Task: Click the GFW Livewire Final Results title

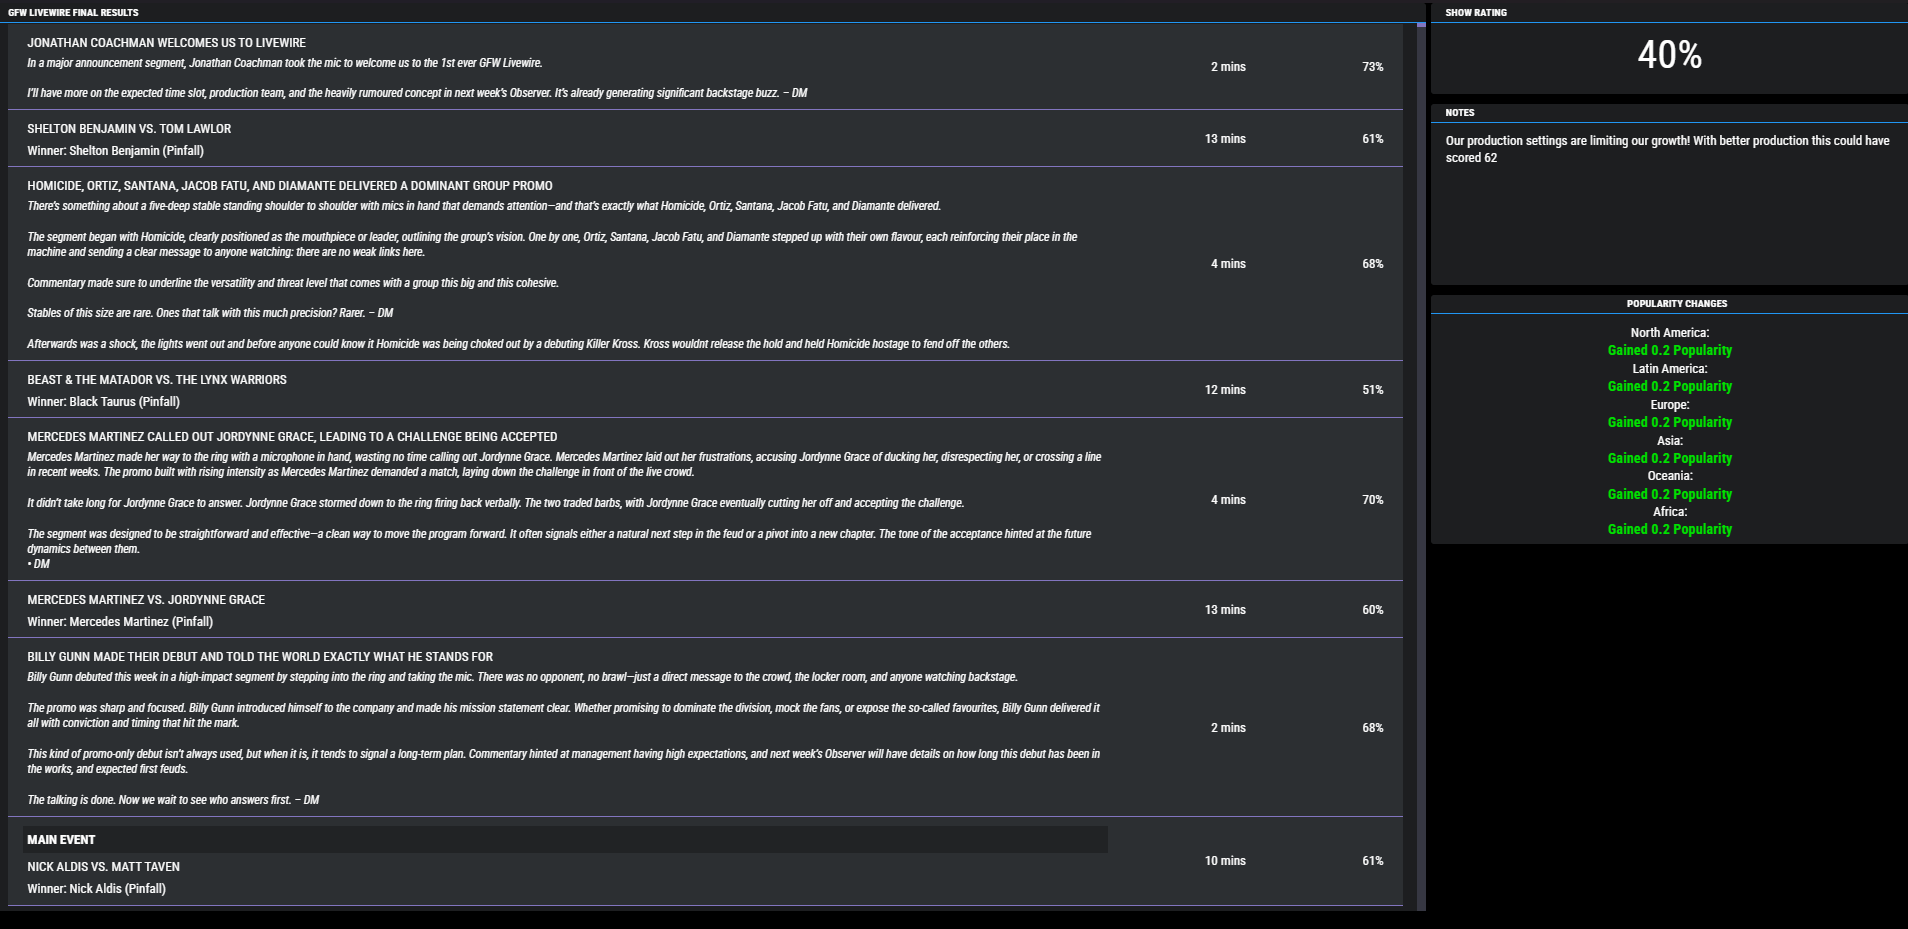Action: coord(73,13)
